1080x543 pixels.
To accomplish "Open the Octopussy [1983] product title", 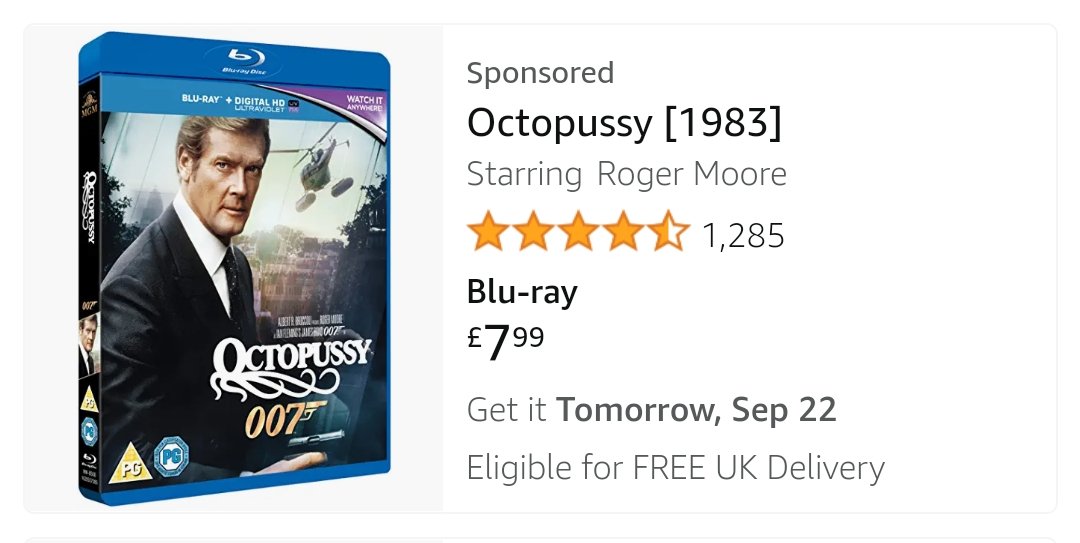I will pos(624,123).
